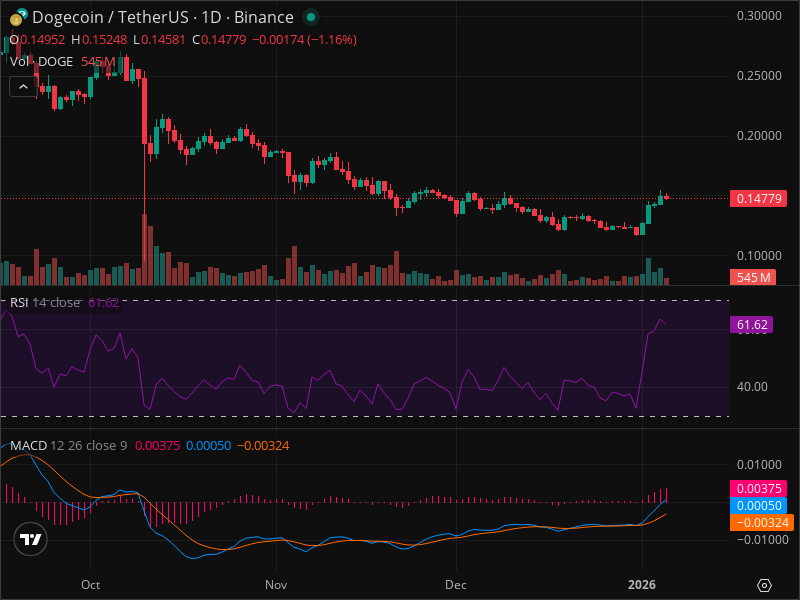Open chart settings gear icon
Image resolution: width=800 pixels, height=600 pixels.
pos(764,585)
